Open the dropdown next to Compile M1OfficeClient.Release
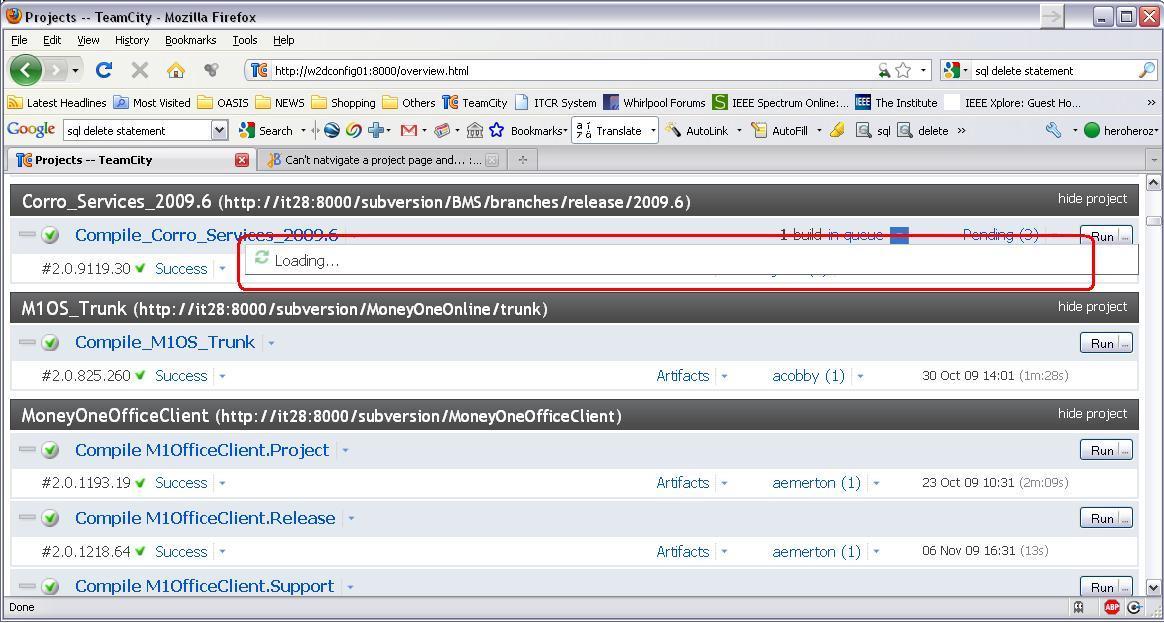 point(351,518)
